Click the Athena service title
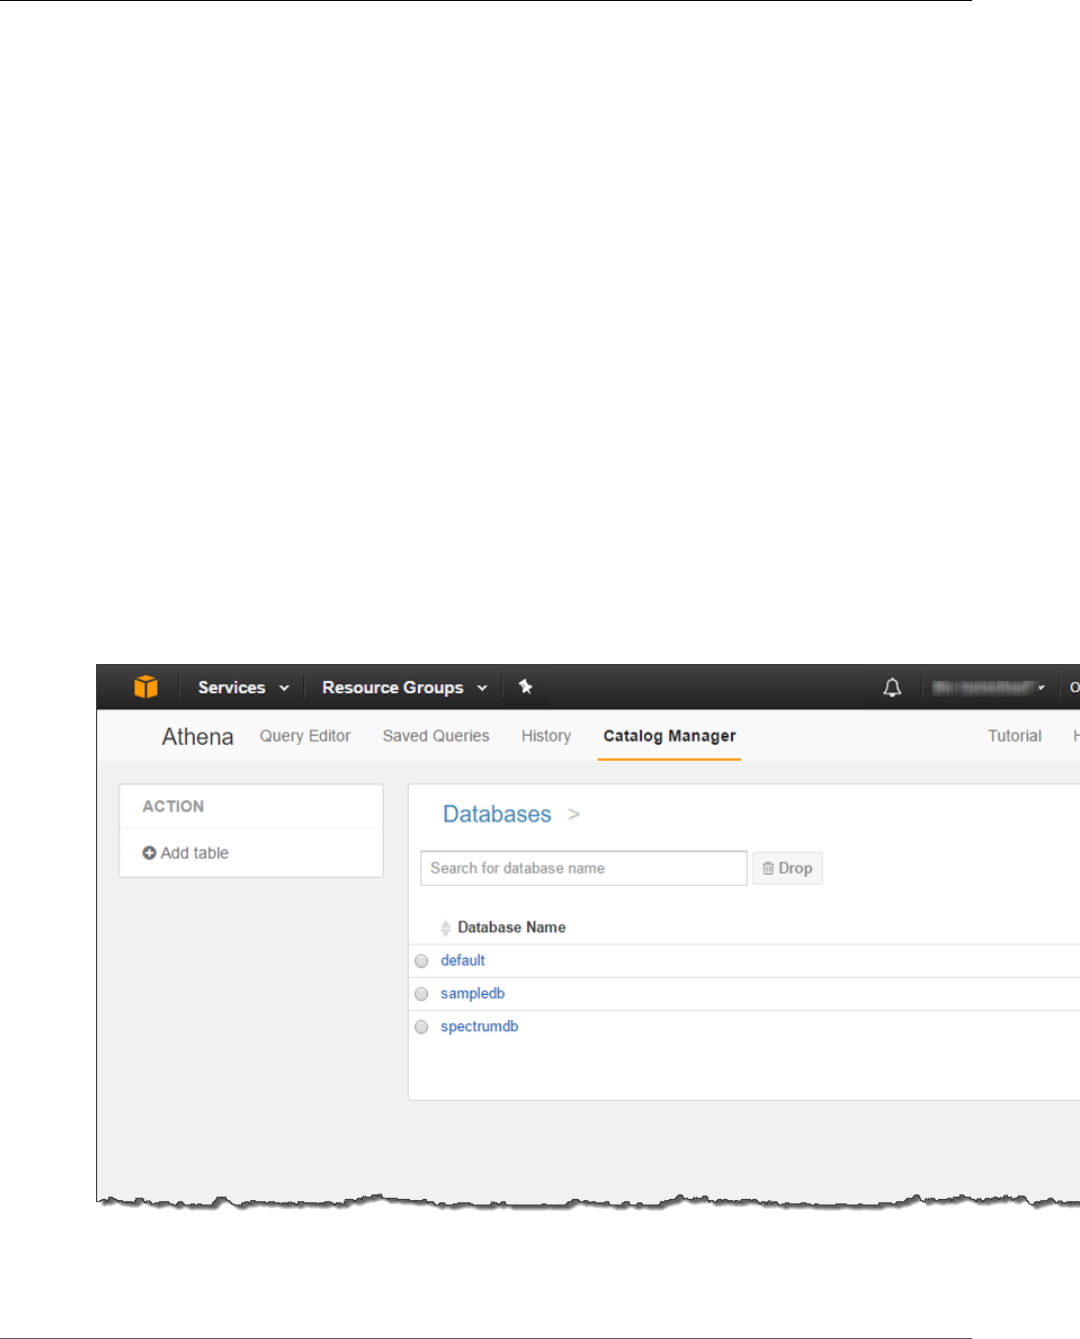The width and height of the screenshot is (1080, 1339). (x=198, y=737)
